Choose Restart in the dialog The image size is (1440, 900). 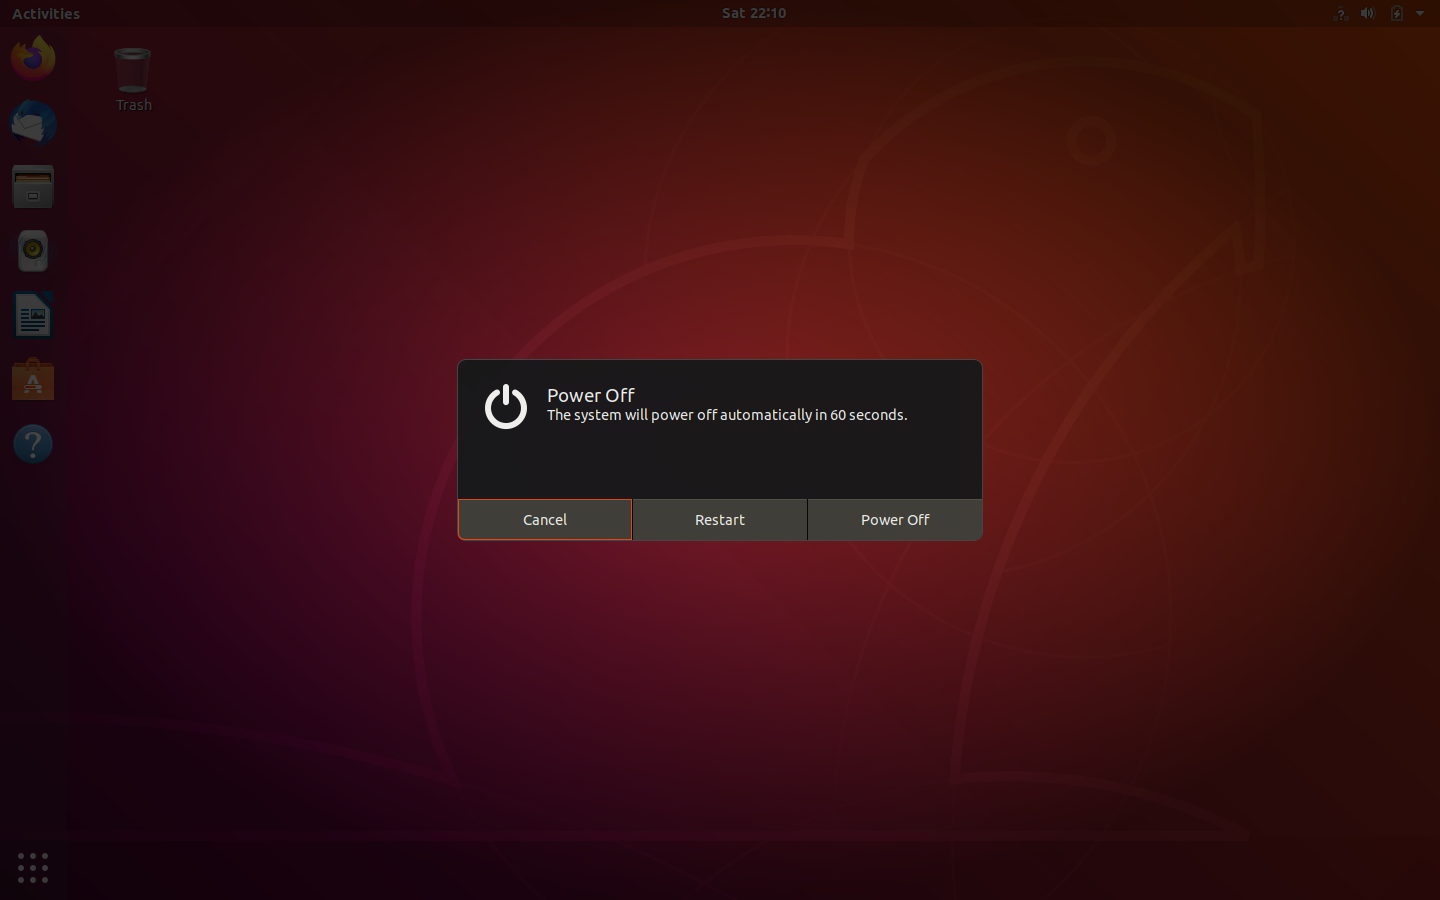tap(720, 520)
